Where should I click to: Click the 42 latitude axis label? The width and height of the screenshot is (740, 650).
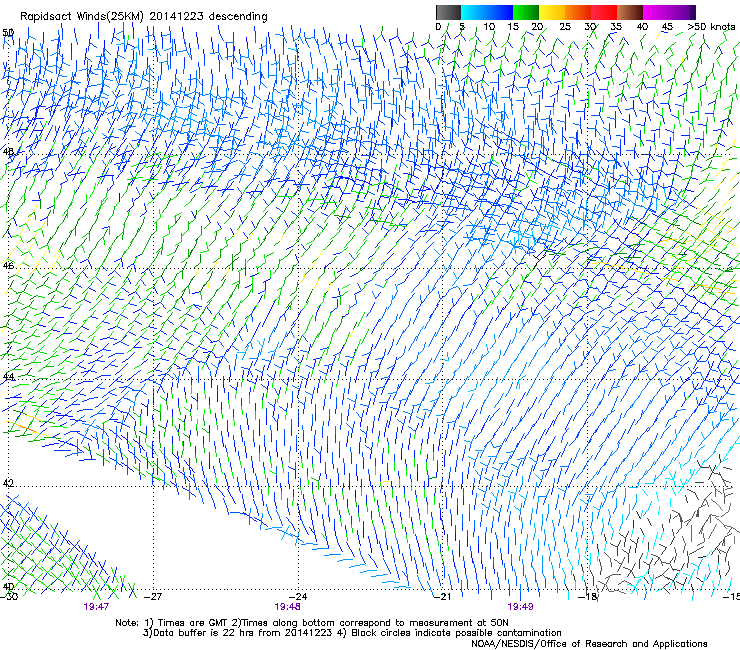click(8, 483)
